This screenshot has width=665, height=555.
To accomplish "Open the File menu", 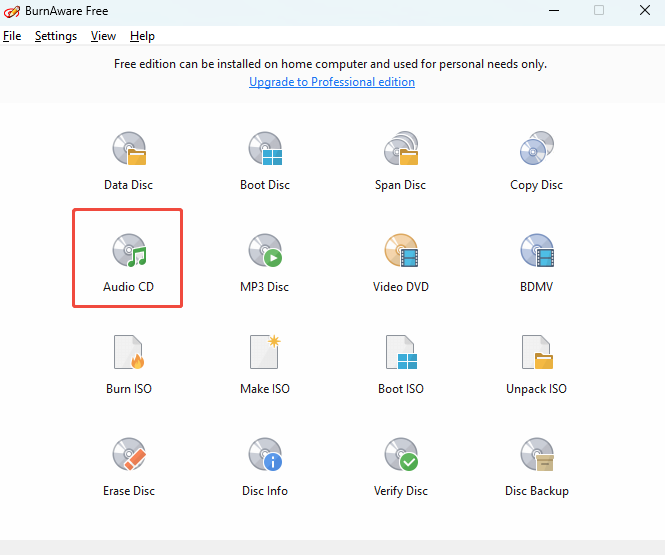I will (12, 36).
